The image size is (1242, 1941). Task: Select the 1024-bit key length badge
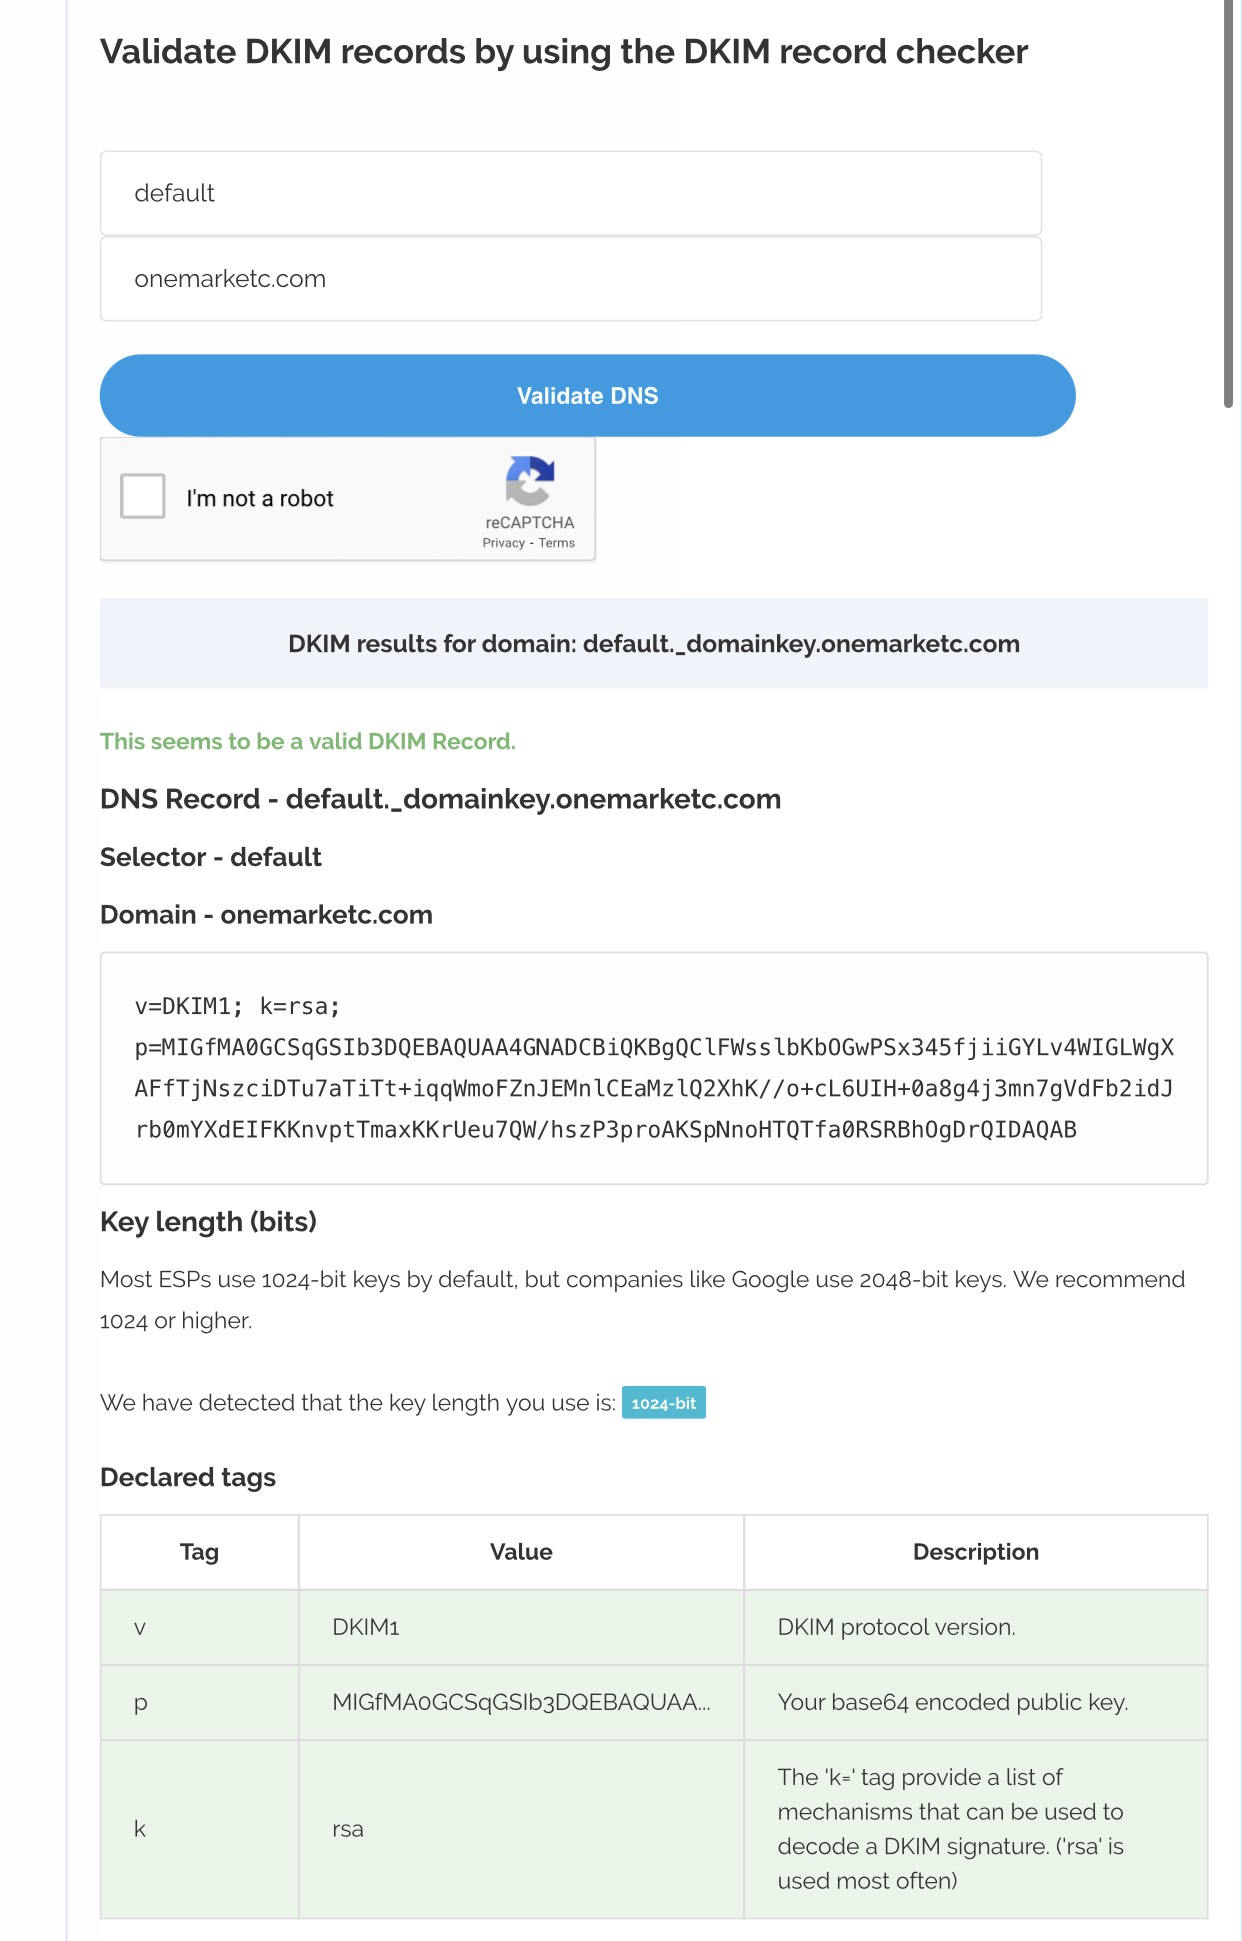point(664,1403)
